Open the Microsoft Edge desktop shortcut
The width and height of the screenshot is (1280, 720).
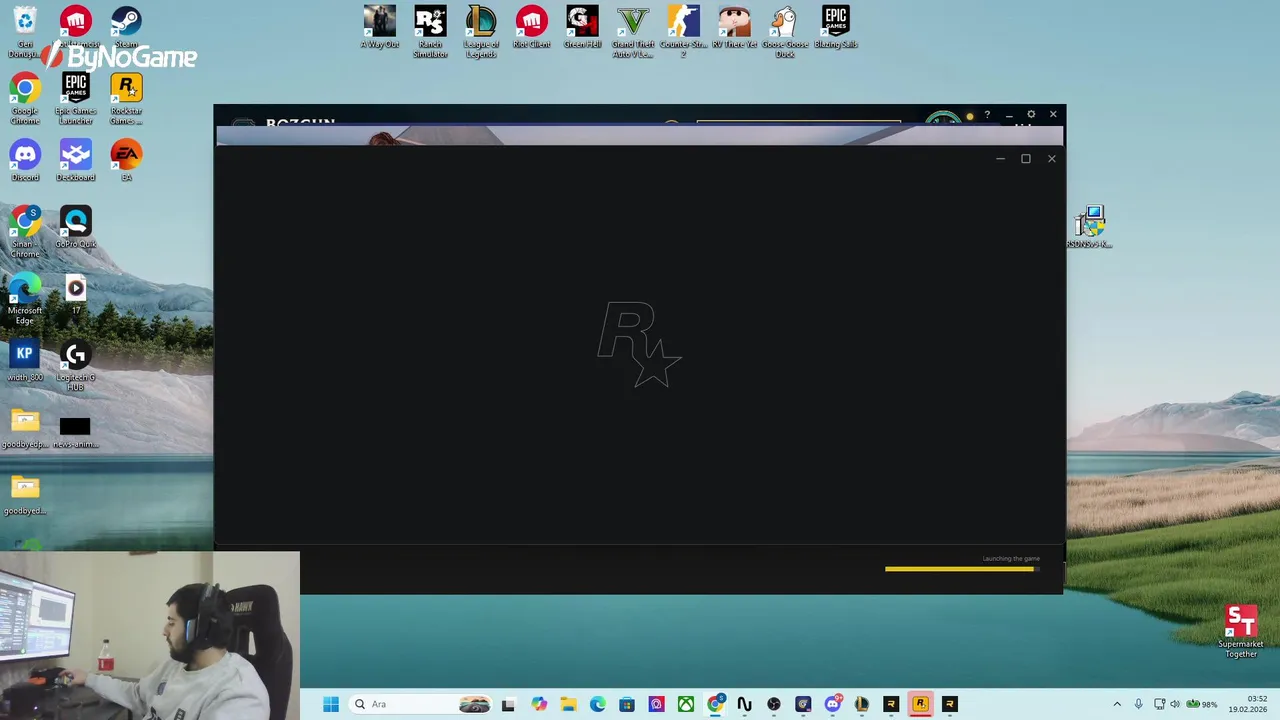(x=25, y=299)
